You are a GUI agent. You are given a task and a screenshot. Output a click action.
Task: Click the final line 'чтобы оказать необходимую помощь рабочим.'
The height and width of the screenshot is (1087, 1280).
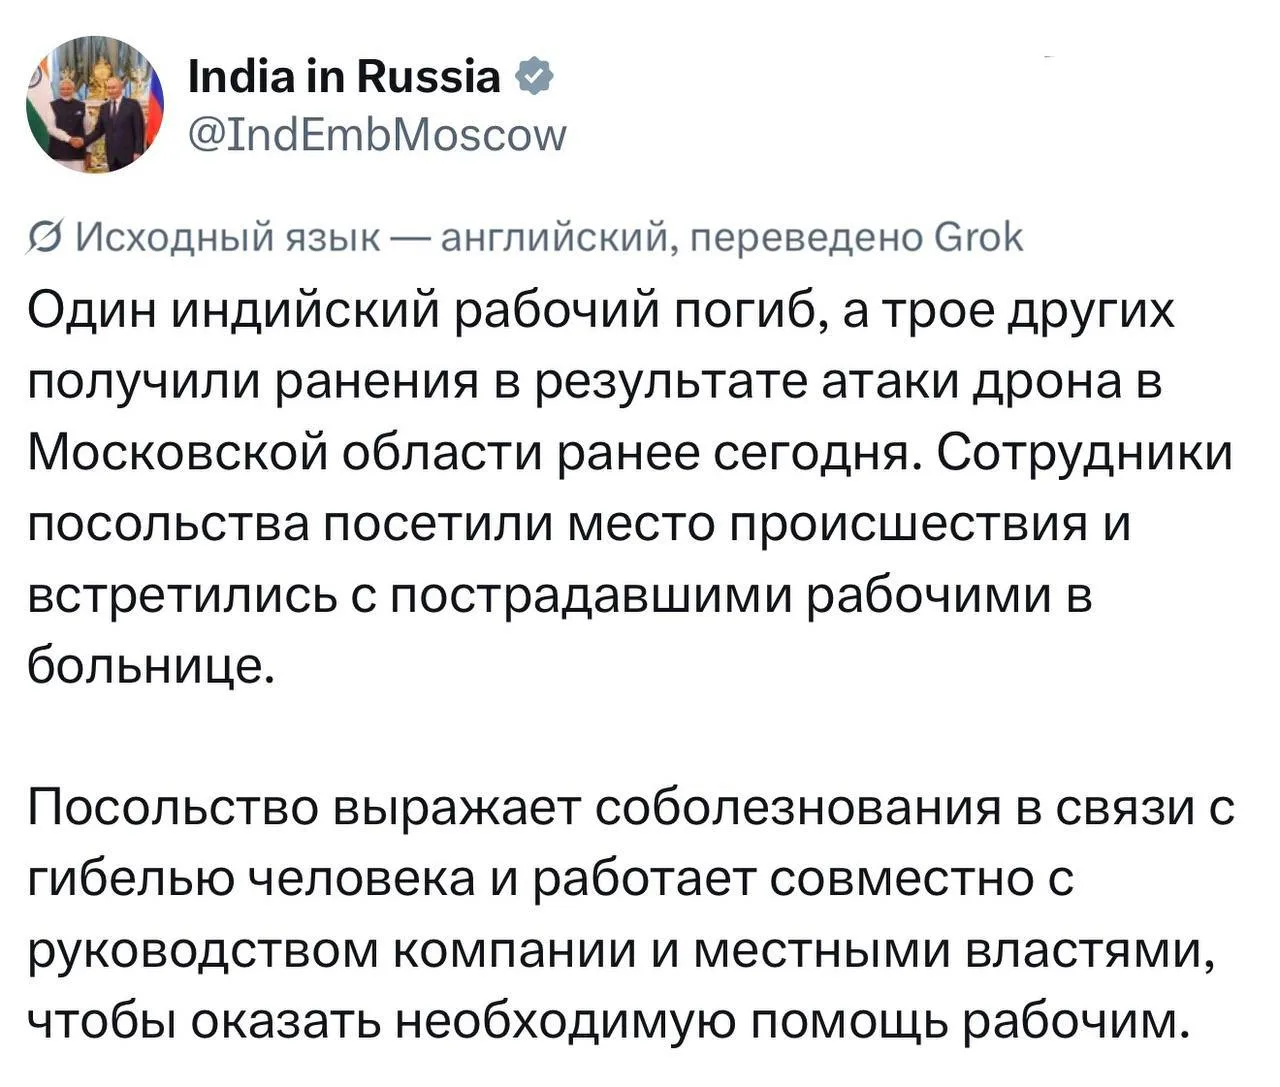click(610, 1022)
